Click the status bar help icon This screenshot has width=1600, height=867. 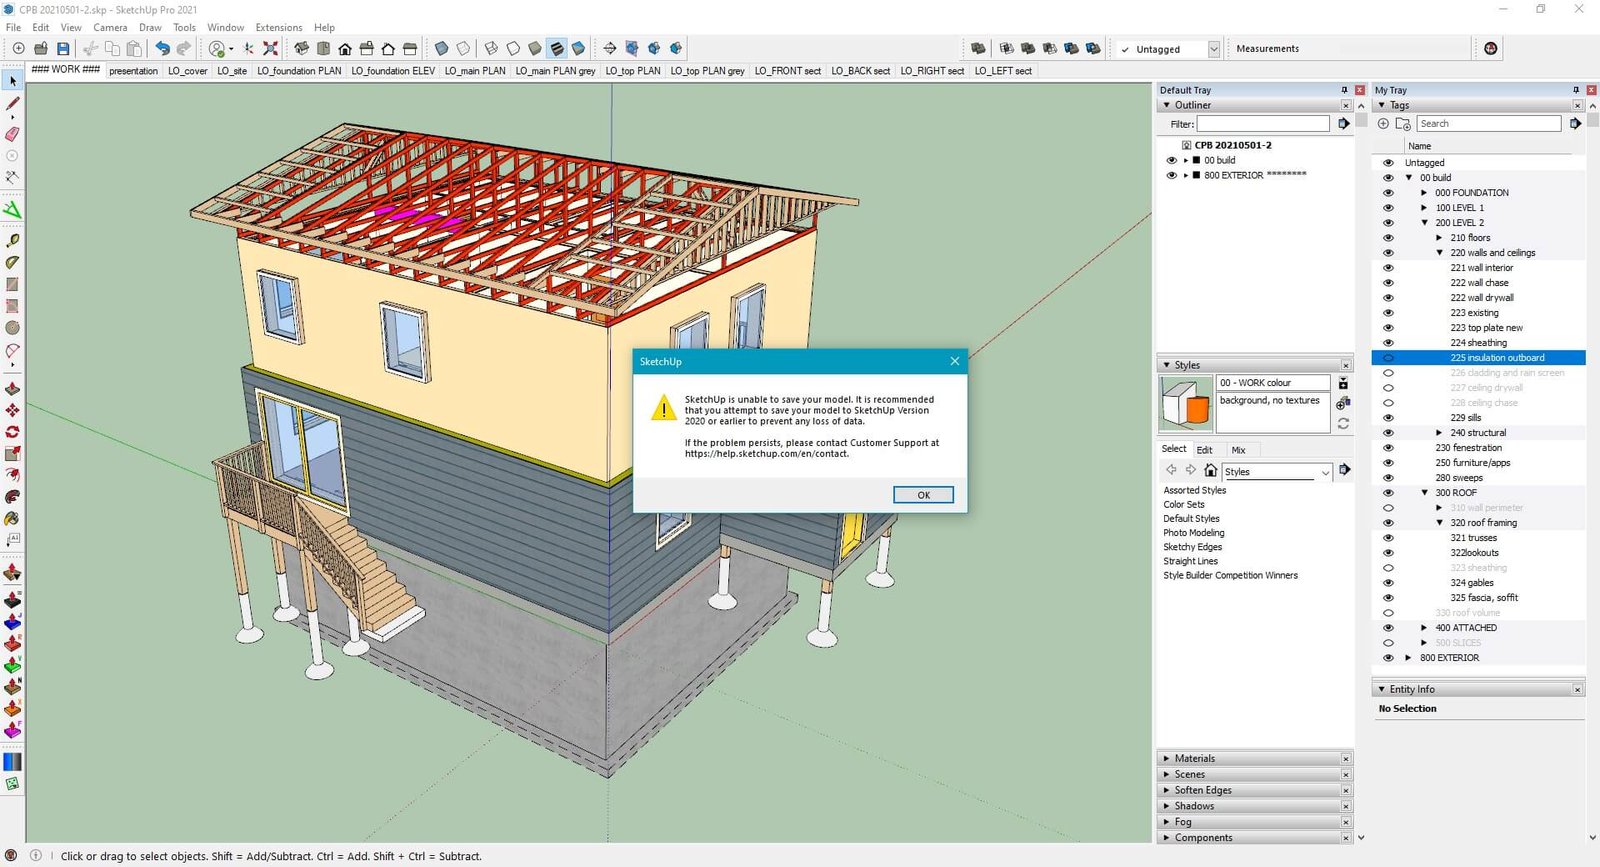[35, 855]
